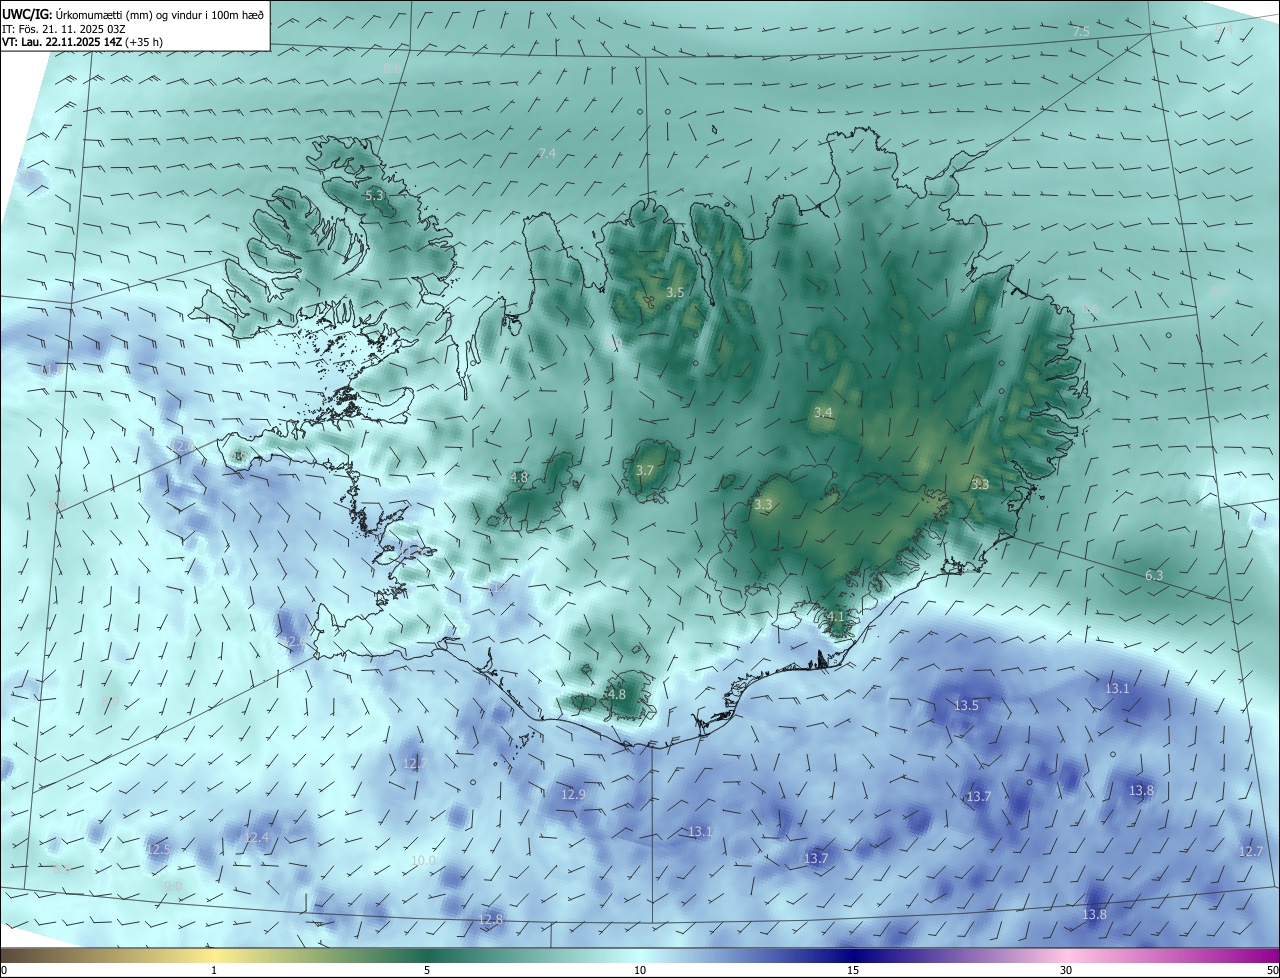The height and width of the screenshot is (978, 1280).
Task: Click the 12.4 value label on the map
Action: pos(257,838)
